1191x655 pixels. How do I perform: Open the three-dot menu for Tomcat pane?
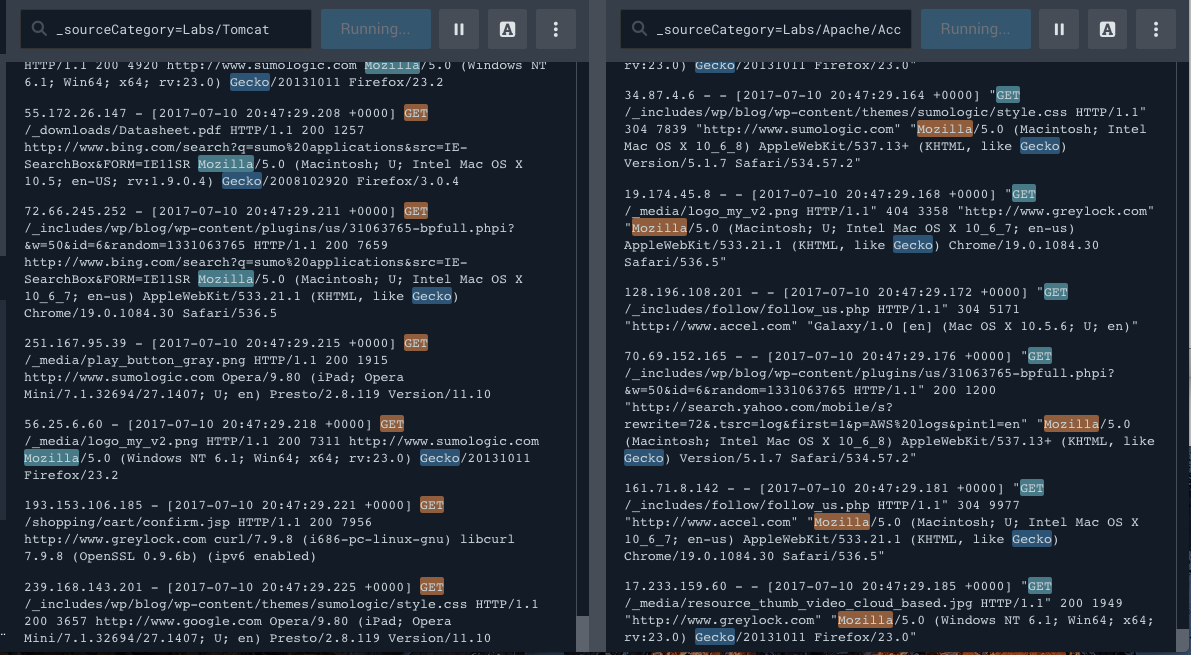(x=556, y=30)
